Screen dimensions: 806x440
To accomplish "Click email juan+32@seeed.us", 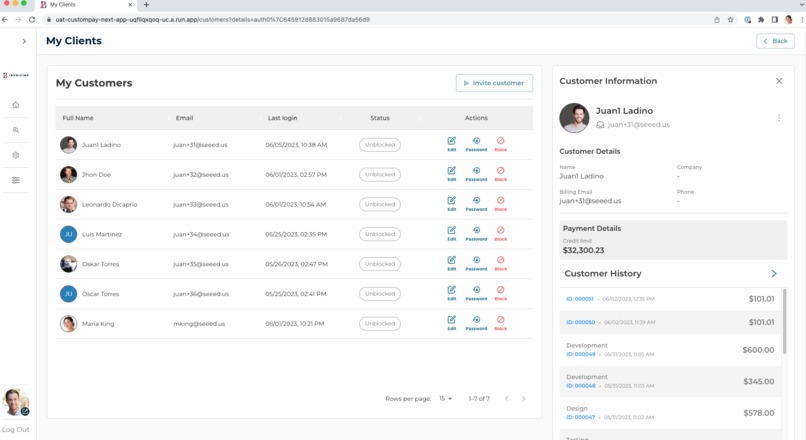I will [x=200, y=174].
